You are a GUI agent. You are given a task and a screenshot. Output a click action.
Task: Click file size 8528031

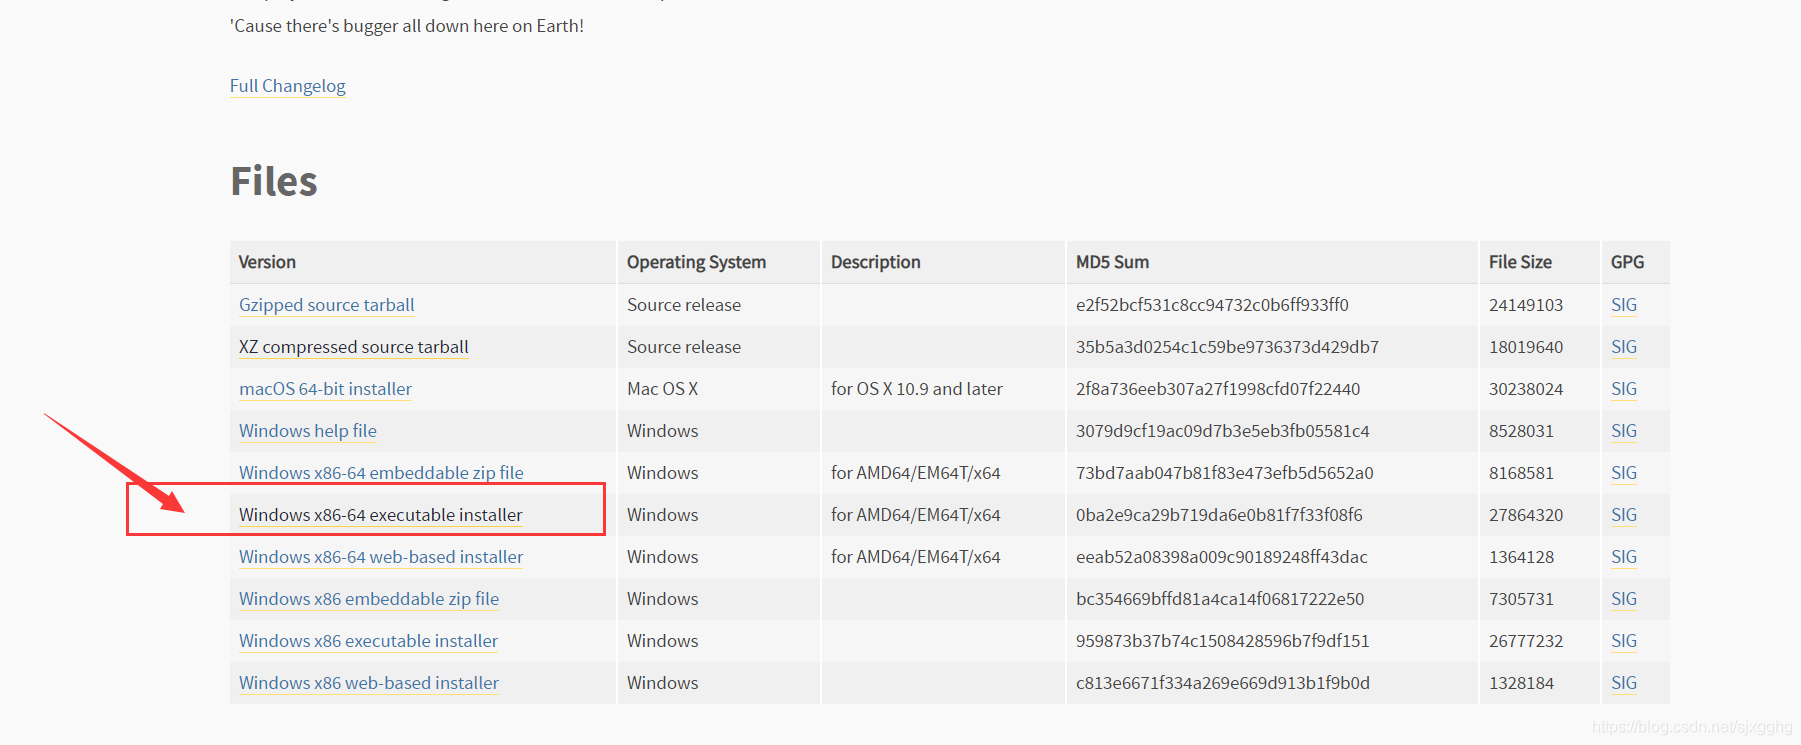[x=1521, y=431]
